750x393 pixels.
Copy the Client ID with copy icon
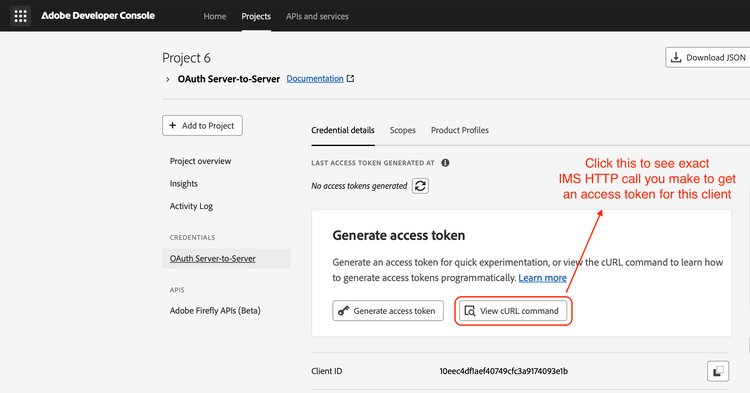click(718, 371)
